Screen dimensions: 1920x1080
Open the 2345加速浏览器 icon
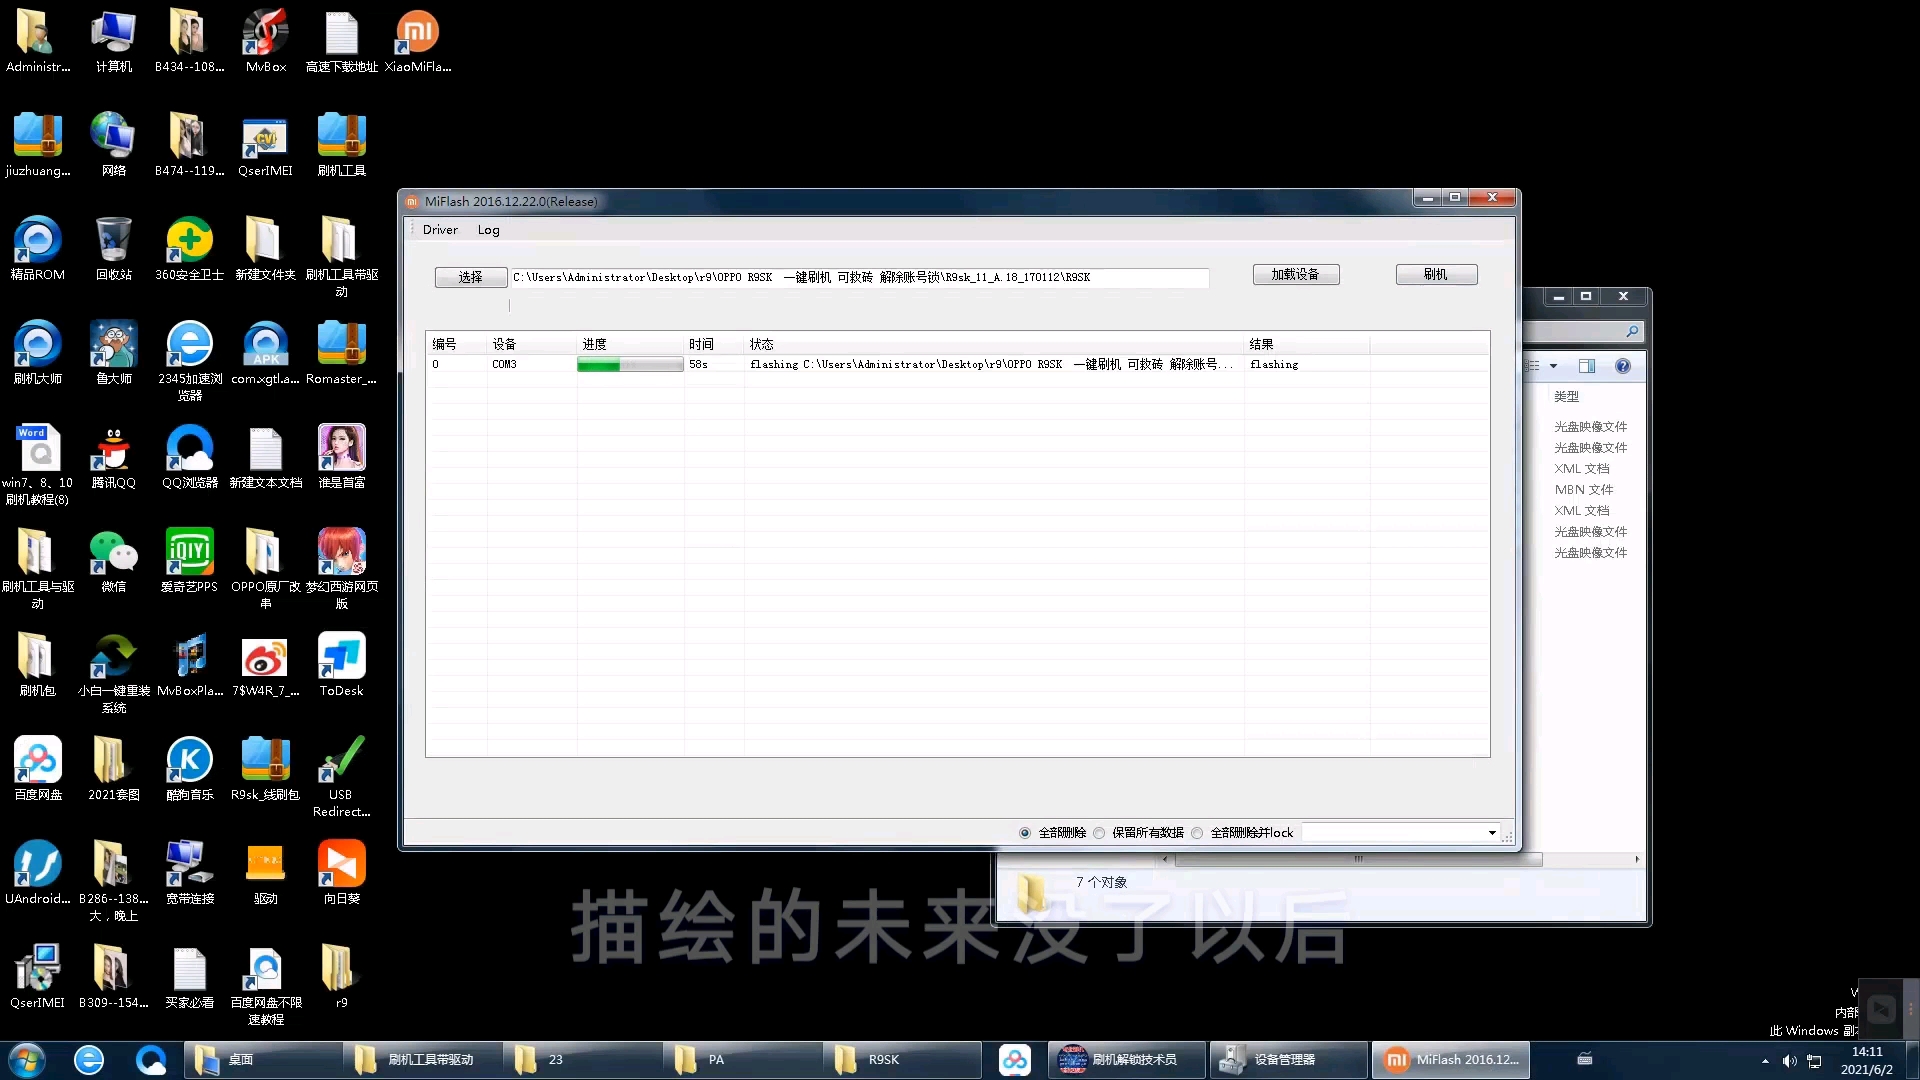[x=190, y=362]
